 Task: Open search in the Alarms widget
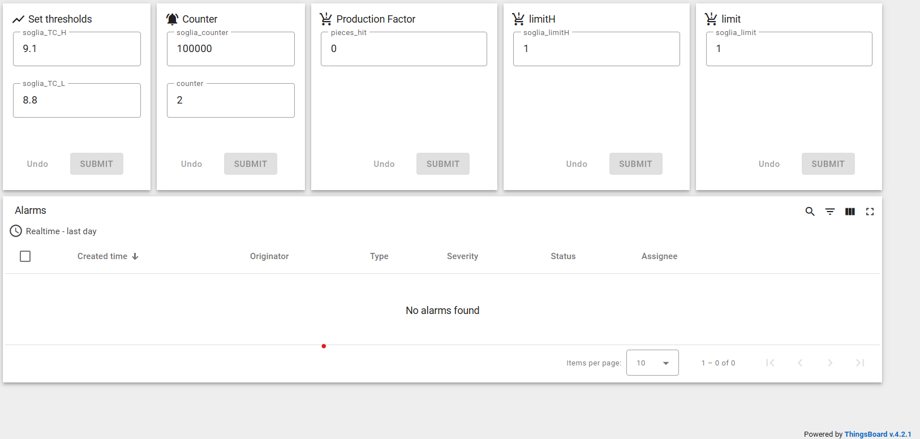pos(810,212)
